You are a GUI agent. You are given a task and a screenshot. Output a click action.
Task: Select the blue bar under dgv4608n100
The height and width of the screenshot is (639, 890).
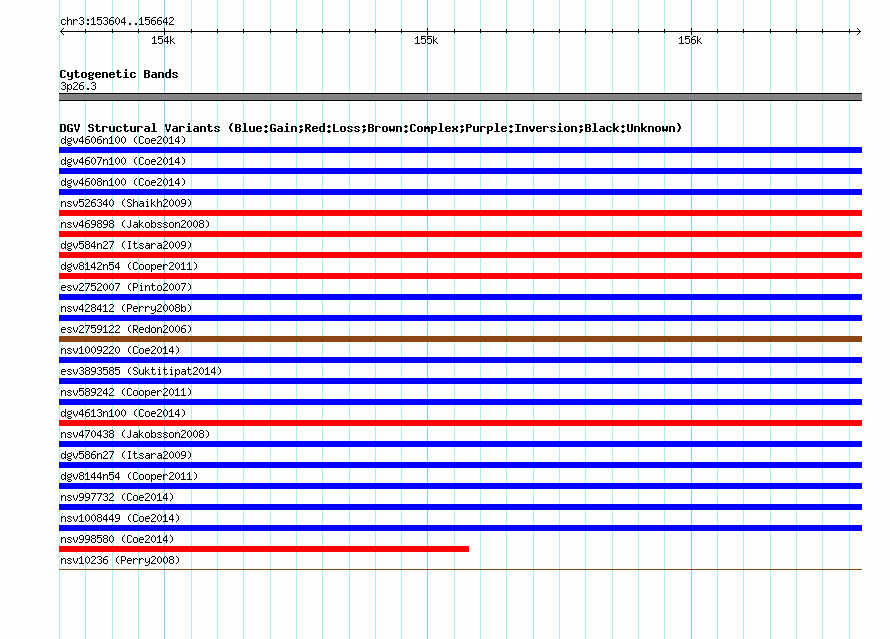[x=460, y=192]
